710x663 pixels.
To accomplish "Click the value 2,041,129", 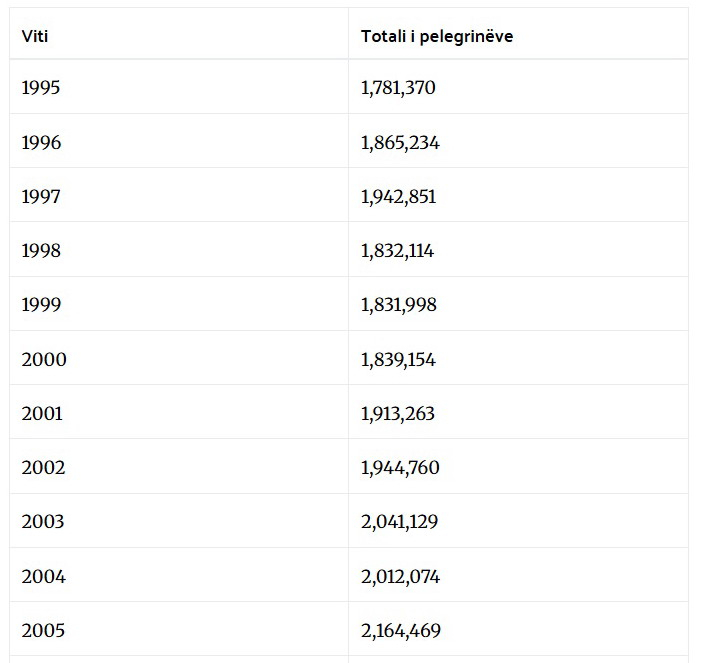I will (399, 522).
